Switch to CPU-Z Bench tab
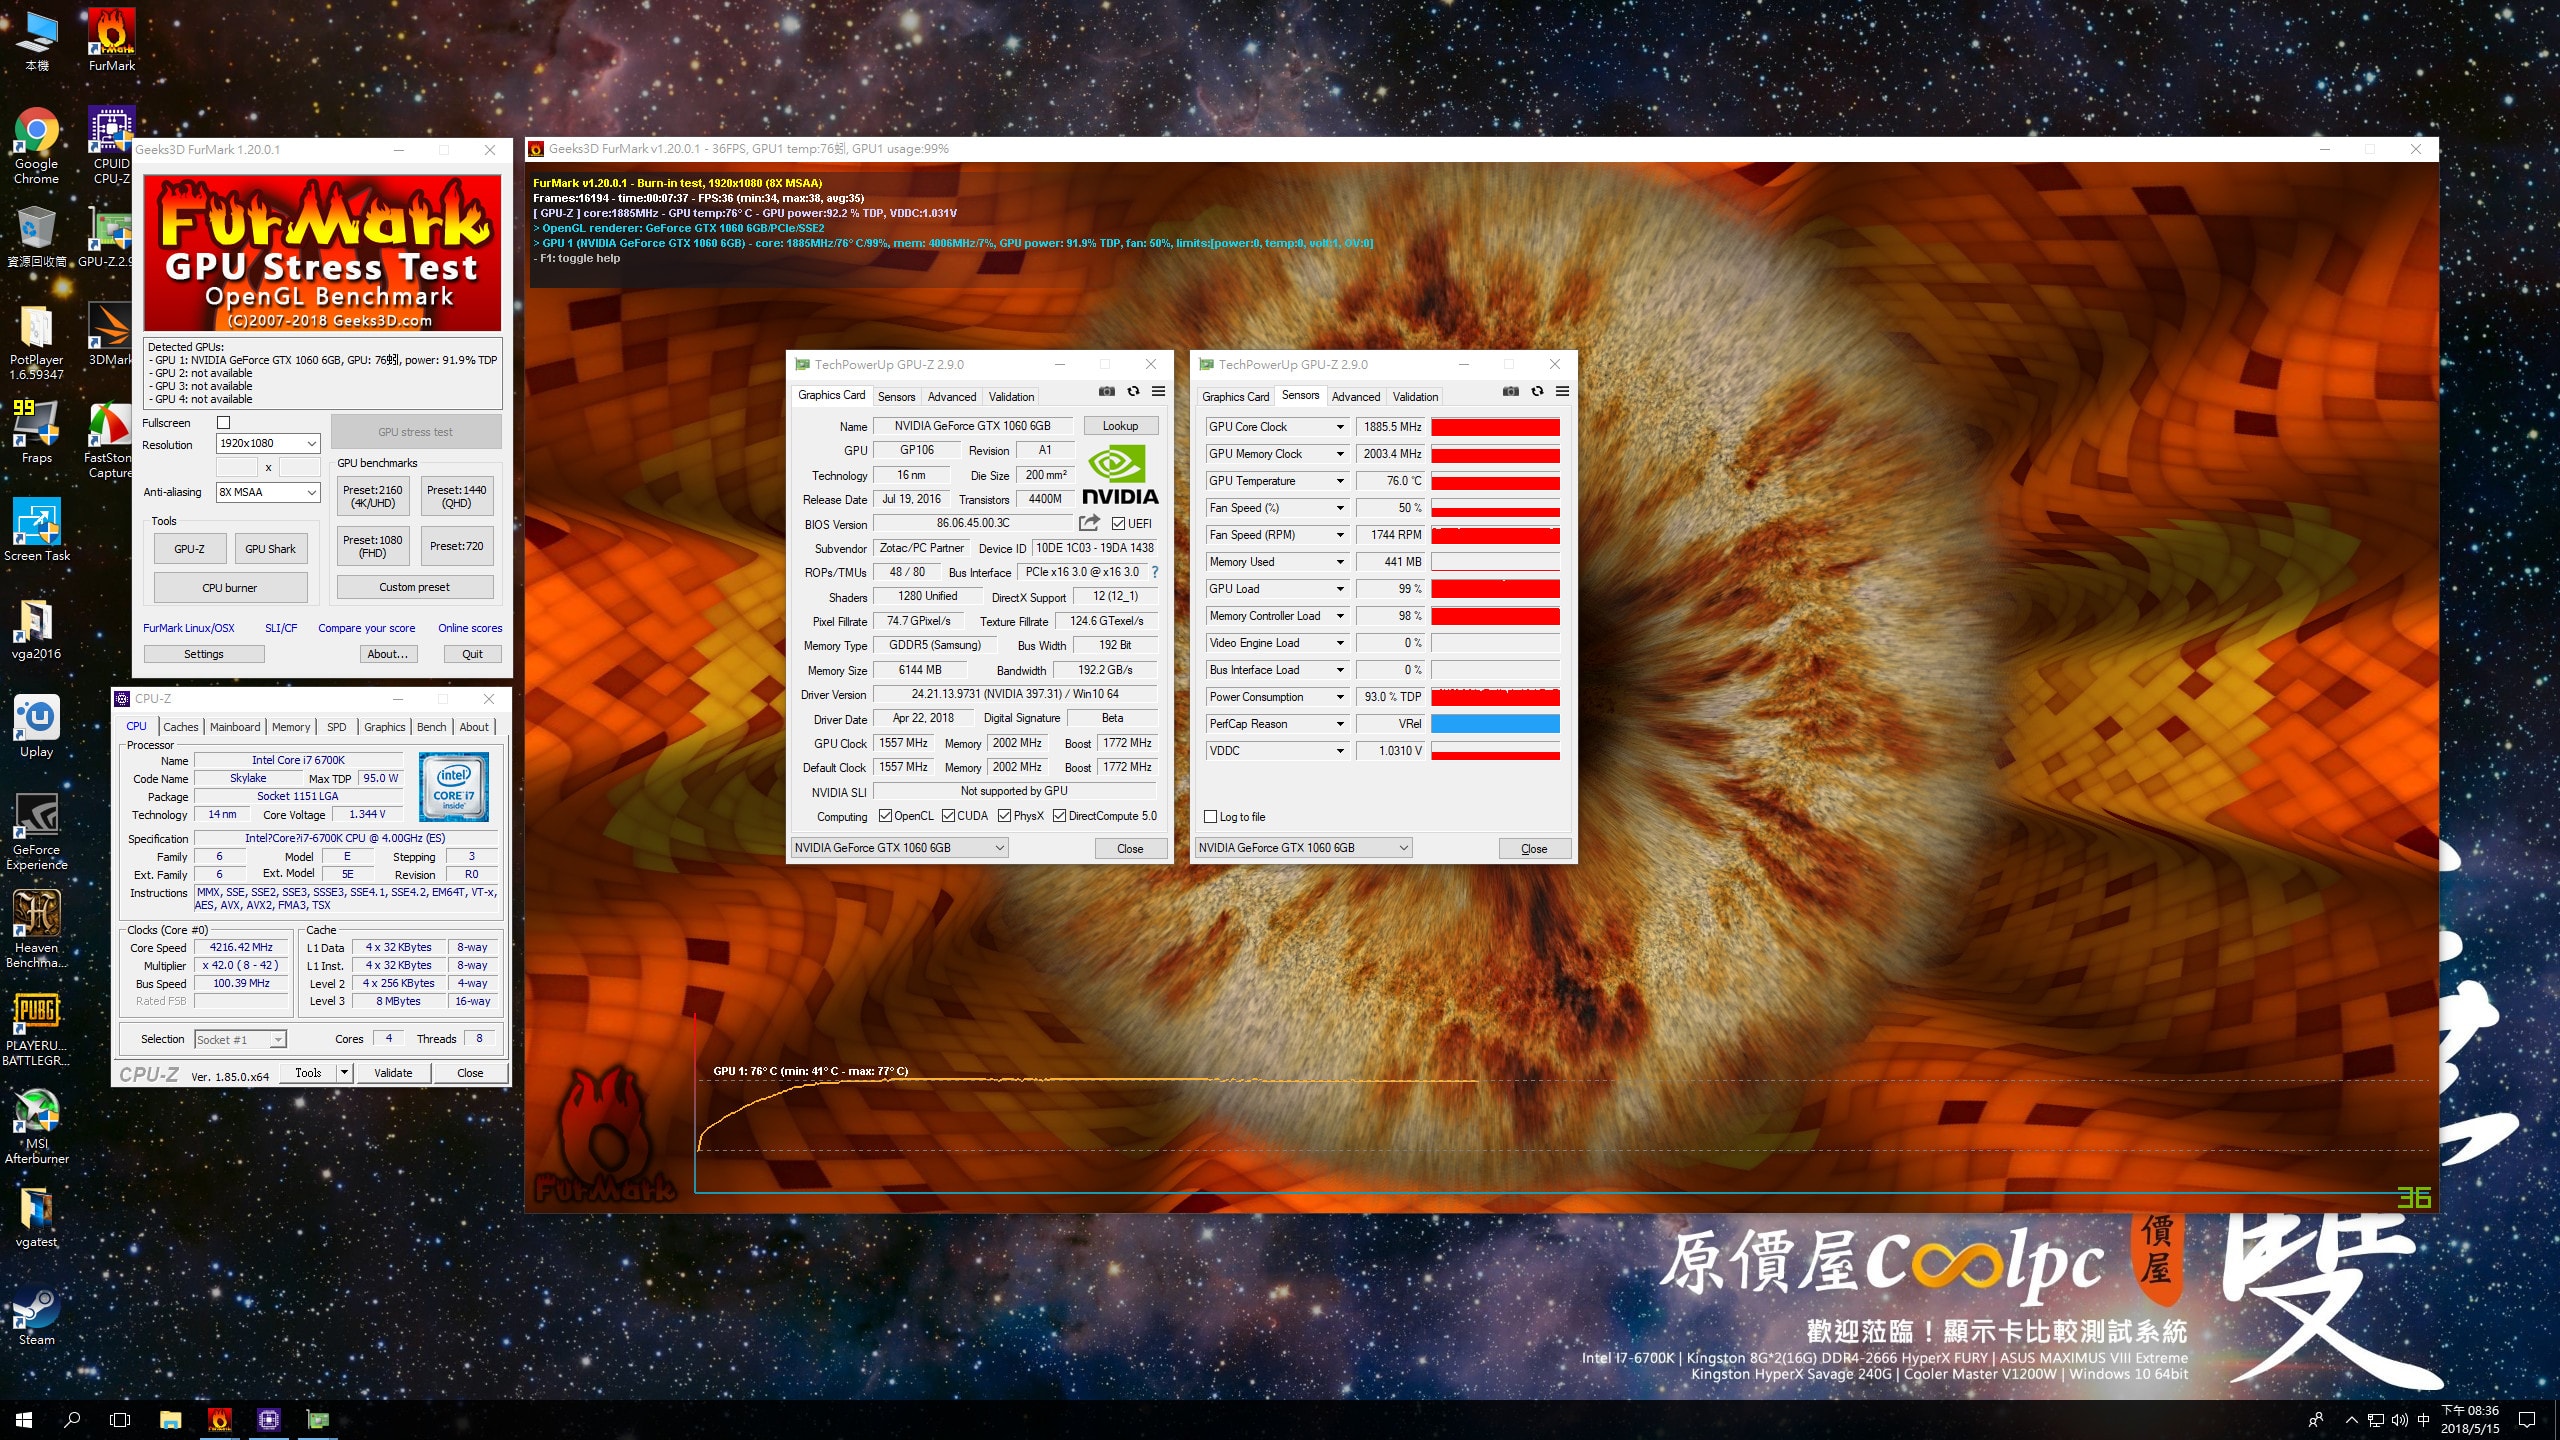Viewport: 2560px width, 1440px height. point(432,727)
